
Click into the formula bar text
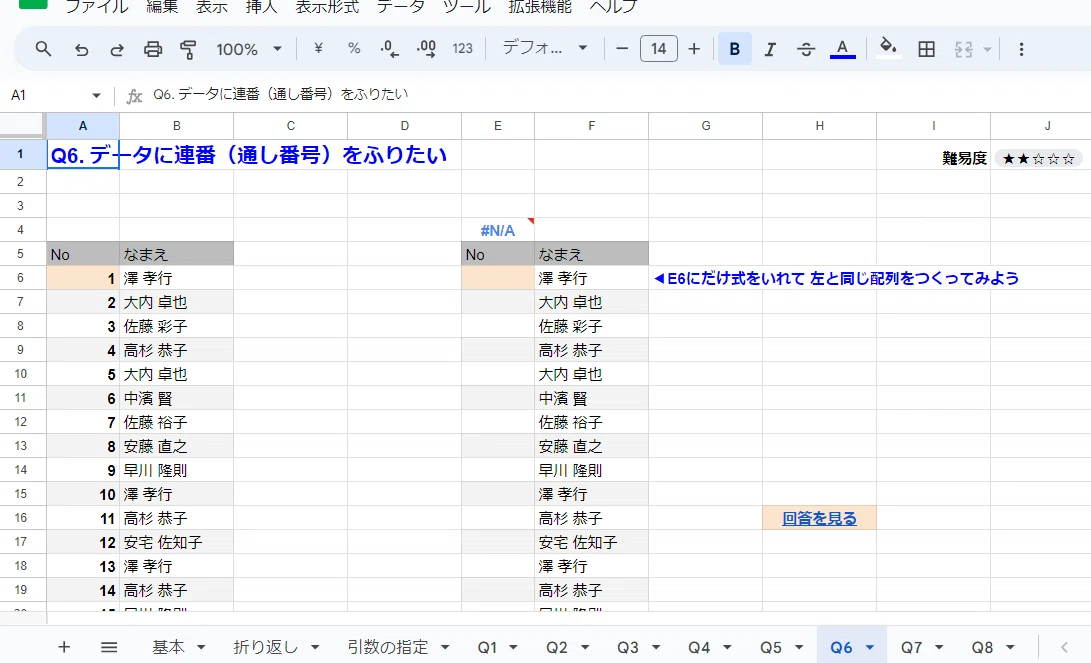pyautogui.click(x=280, y=94)
